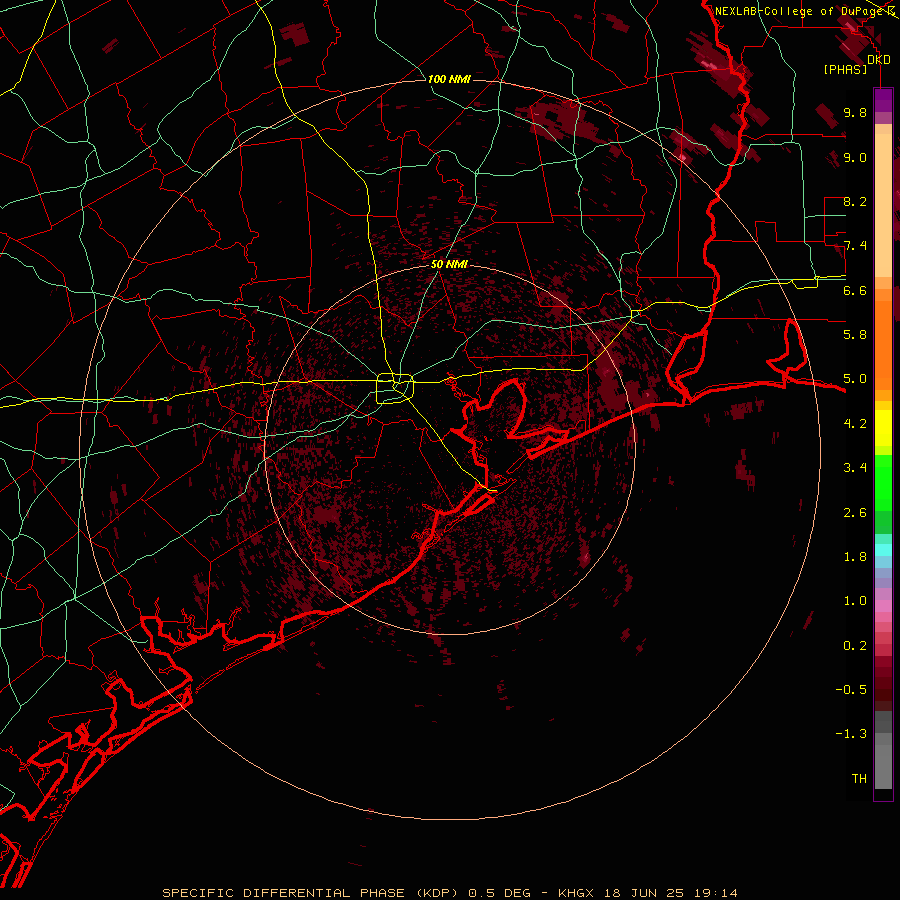Click the 4.2 value on the color scale
Image resolution: width=900 pixels, height=900 pixels.
click(x=855, y=424)
